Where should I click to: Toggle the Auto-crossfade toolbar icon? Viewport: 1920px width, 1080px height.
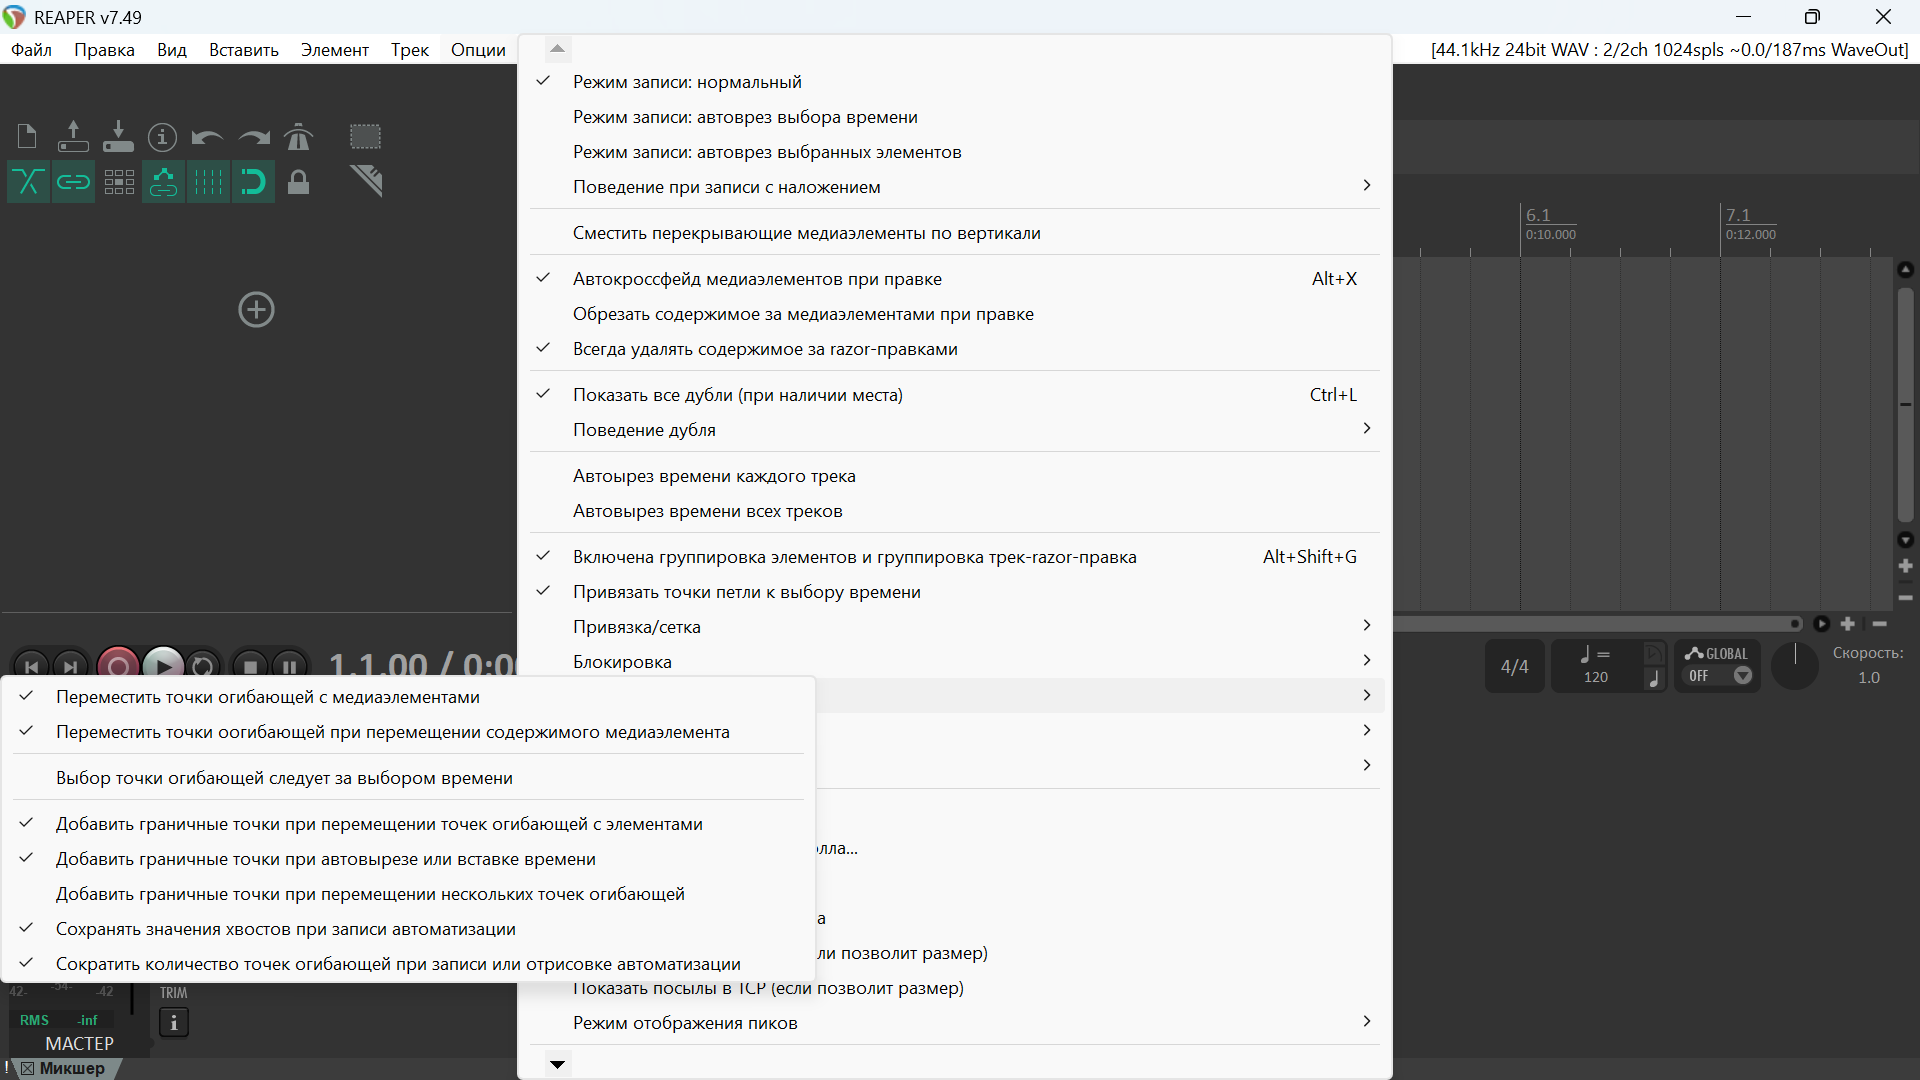coord(28,182)
